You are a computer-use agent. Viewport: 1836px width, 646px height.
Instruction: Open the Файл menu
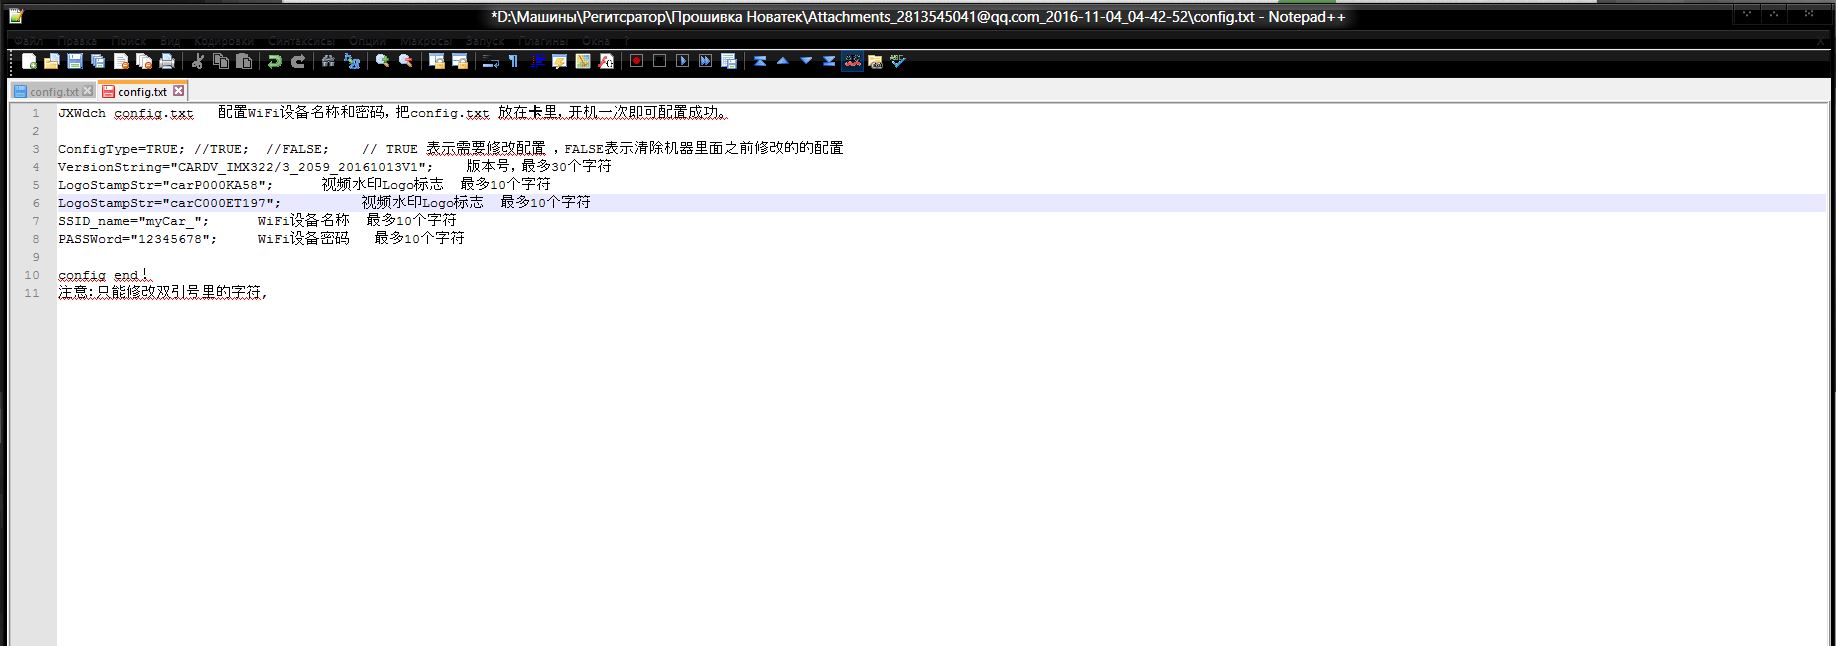click(x=28, y=41)
